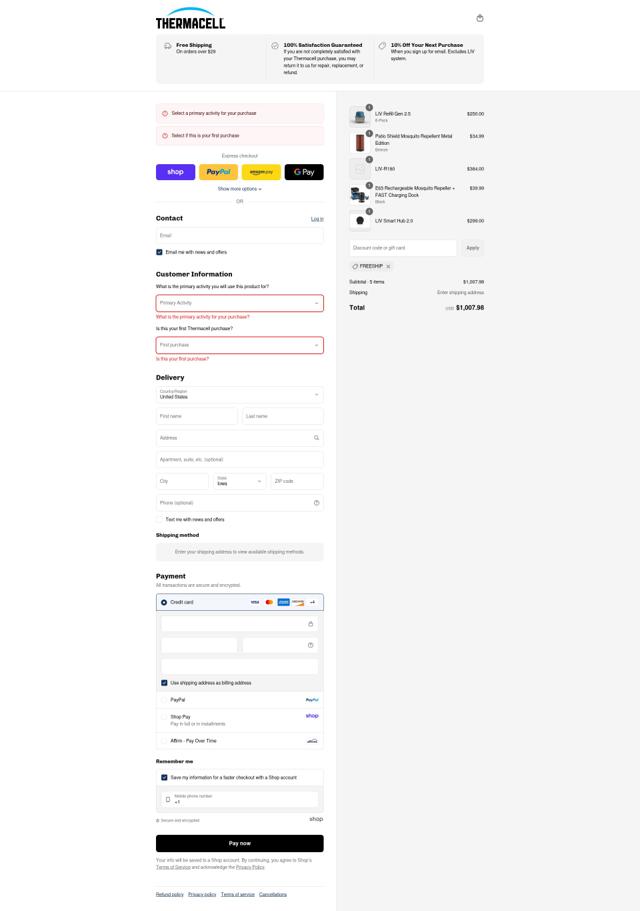The image size is (640, 911).
Task: Expand Show more options
Action: pyautogui.click(x=239, y=189)
